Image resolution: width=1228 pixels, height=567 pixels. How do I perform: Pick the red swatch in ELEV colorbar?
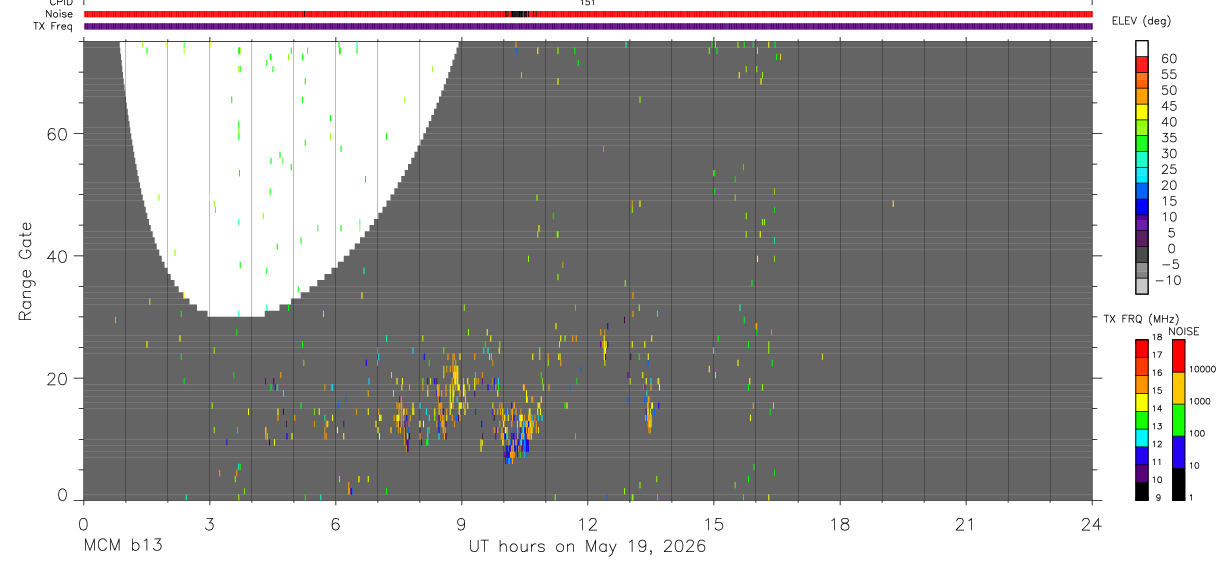(1142, 64)
